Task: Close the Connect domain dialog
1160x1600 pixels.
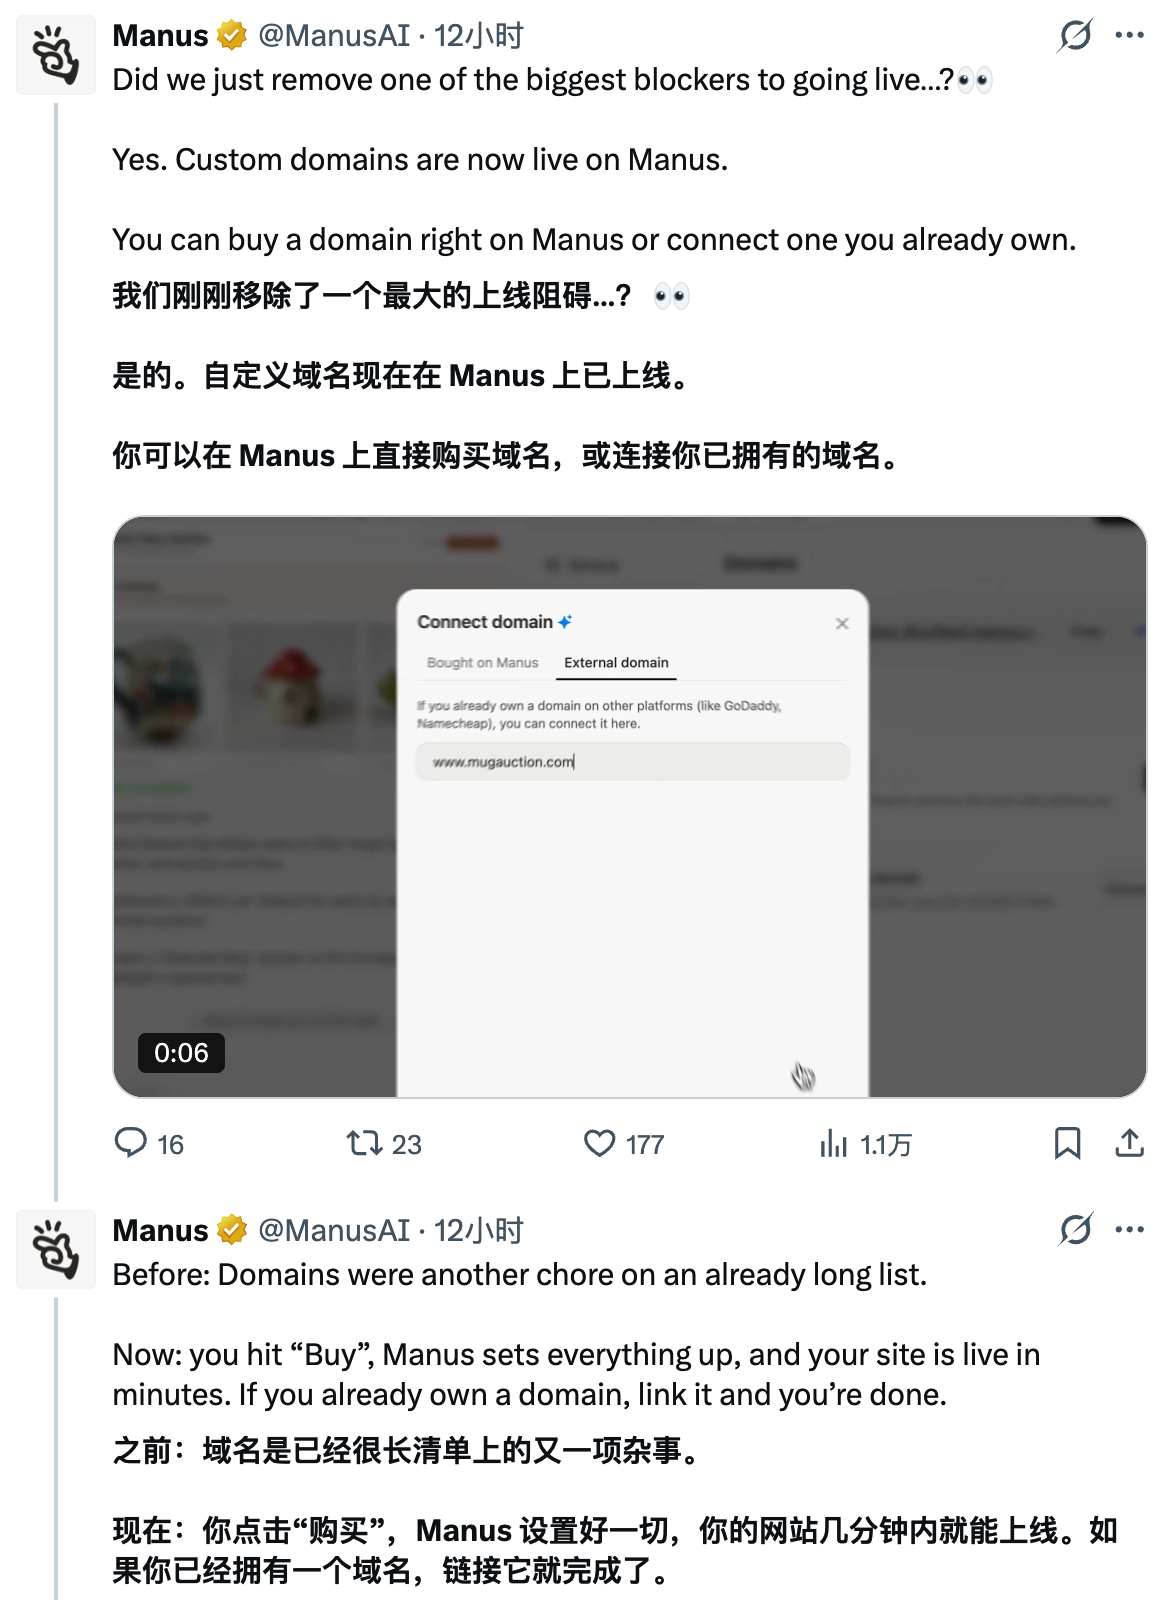Action: click(842, 623)
